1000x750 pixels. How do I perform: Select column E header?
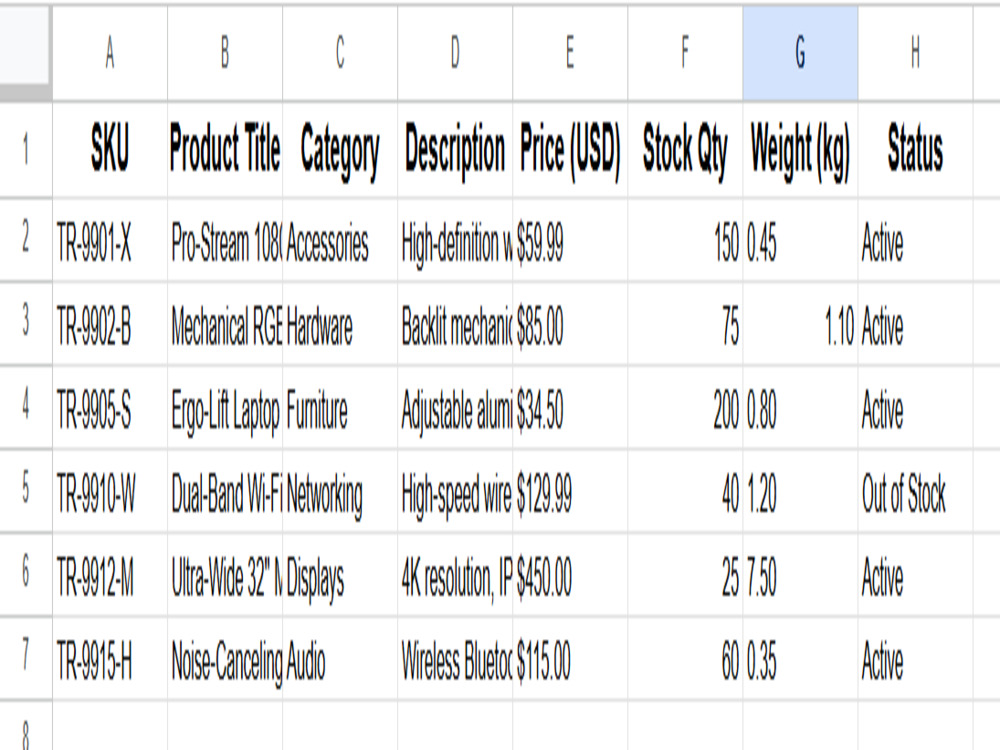570,52
